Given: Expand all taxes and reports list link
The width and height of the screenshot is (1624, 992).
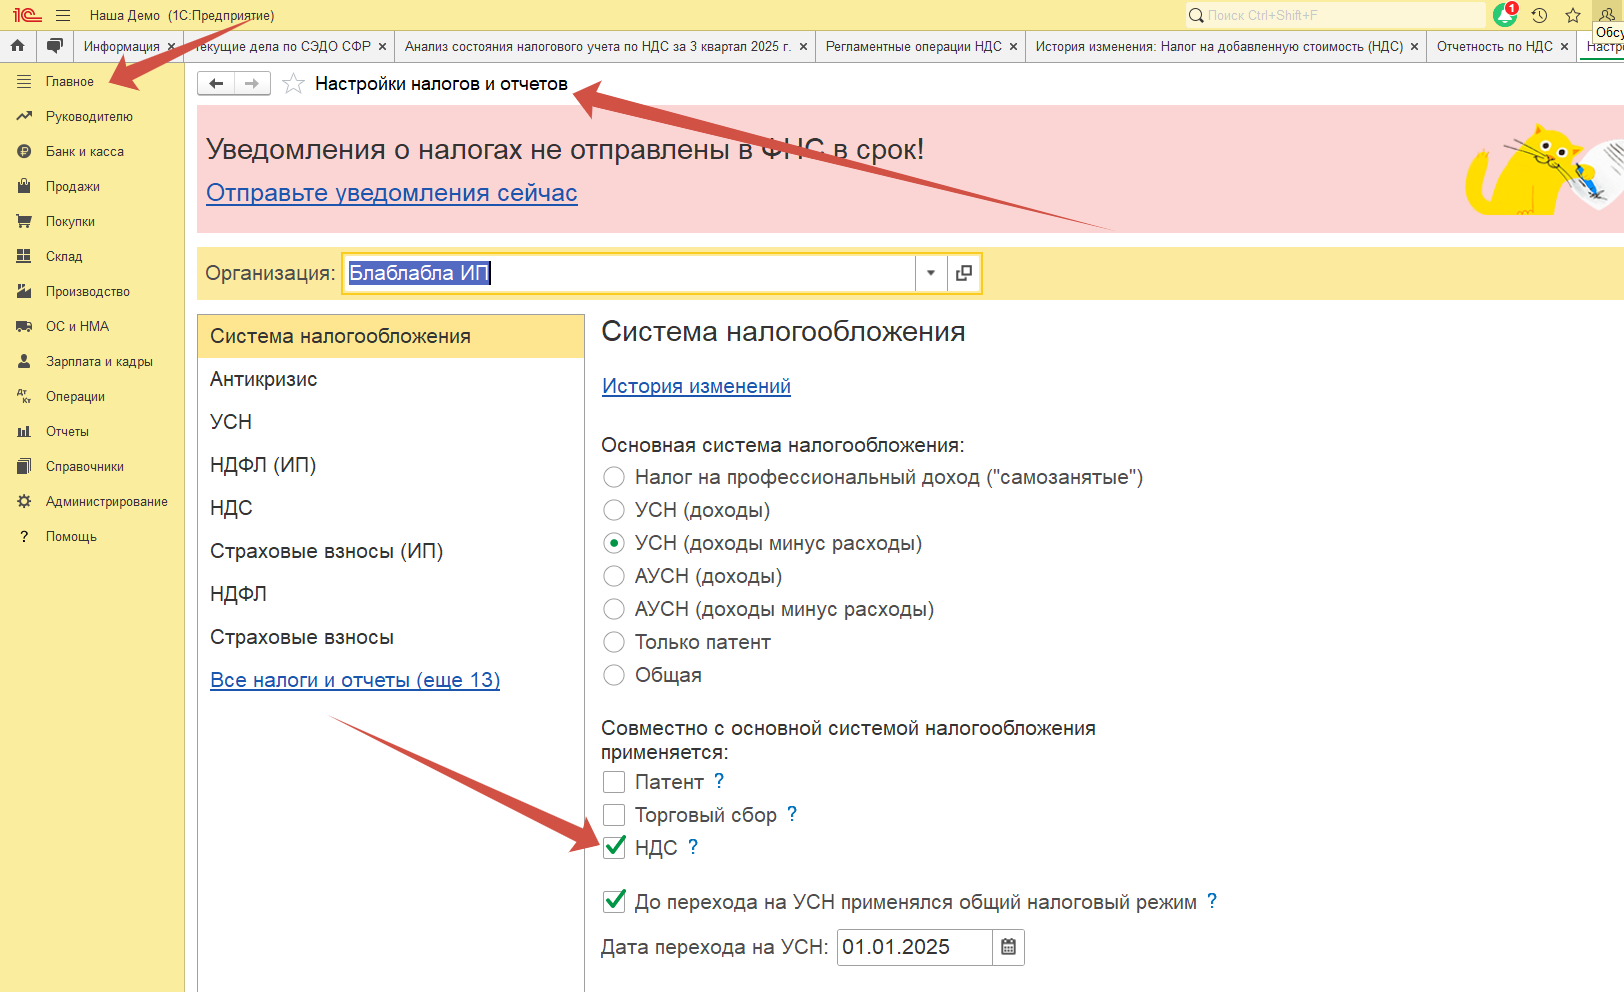Looking at the screenshot, I should pyautogui.click(x=355, y=680).
